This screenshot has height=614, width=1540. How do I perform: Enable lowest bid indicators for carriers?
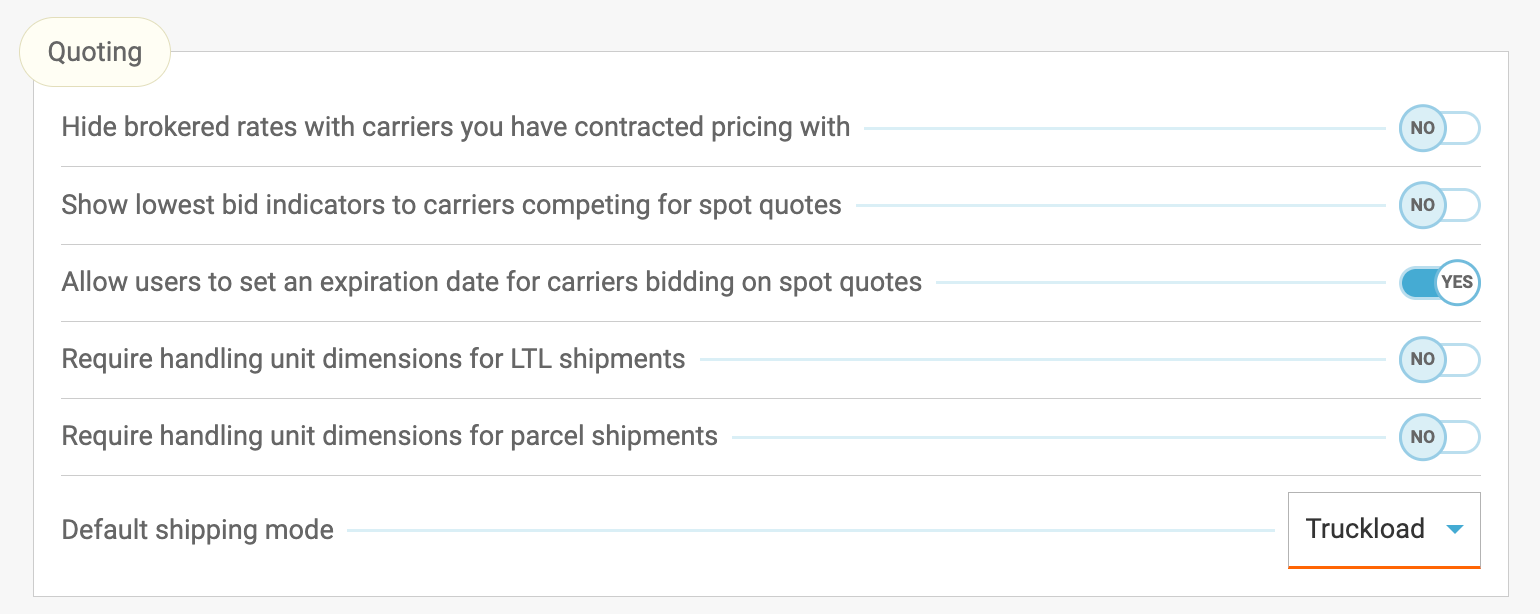tap(1439, 205)
